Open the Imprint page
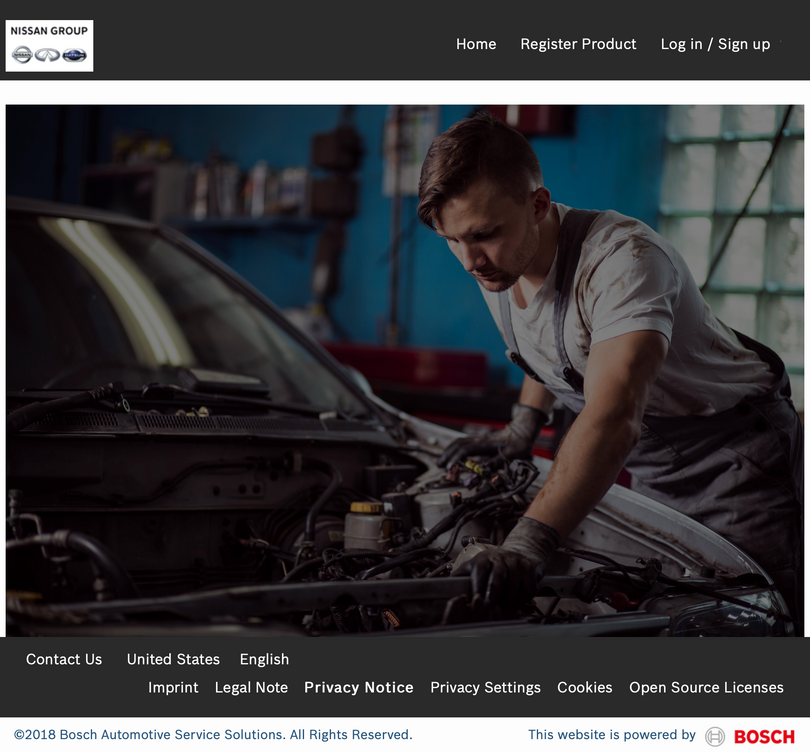This screenshot has height=752, width=810. pos(173,688)
